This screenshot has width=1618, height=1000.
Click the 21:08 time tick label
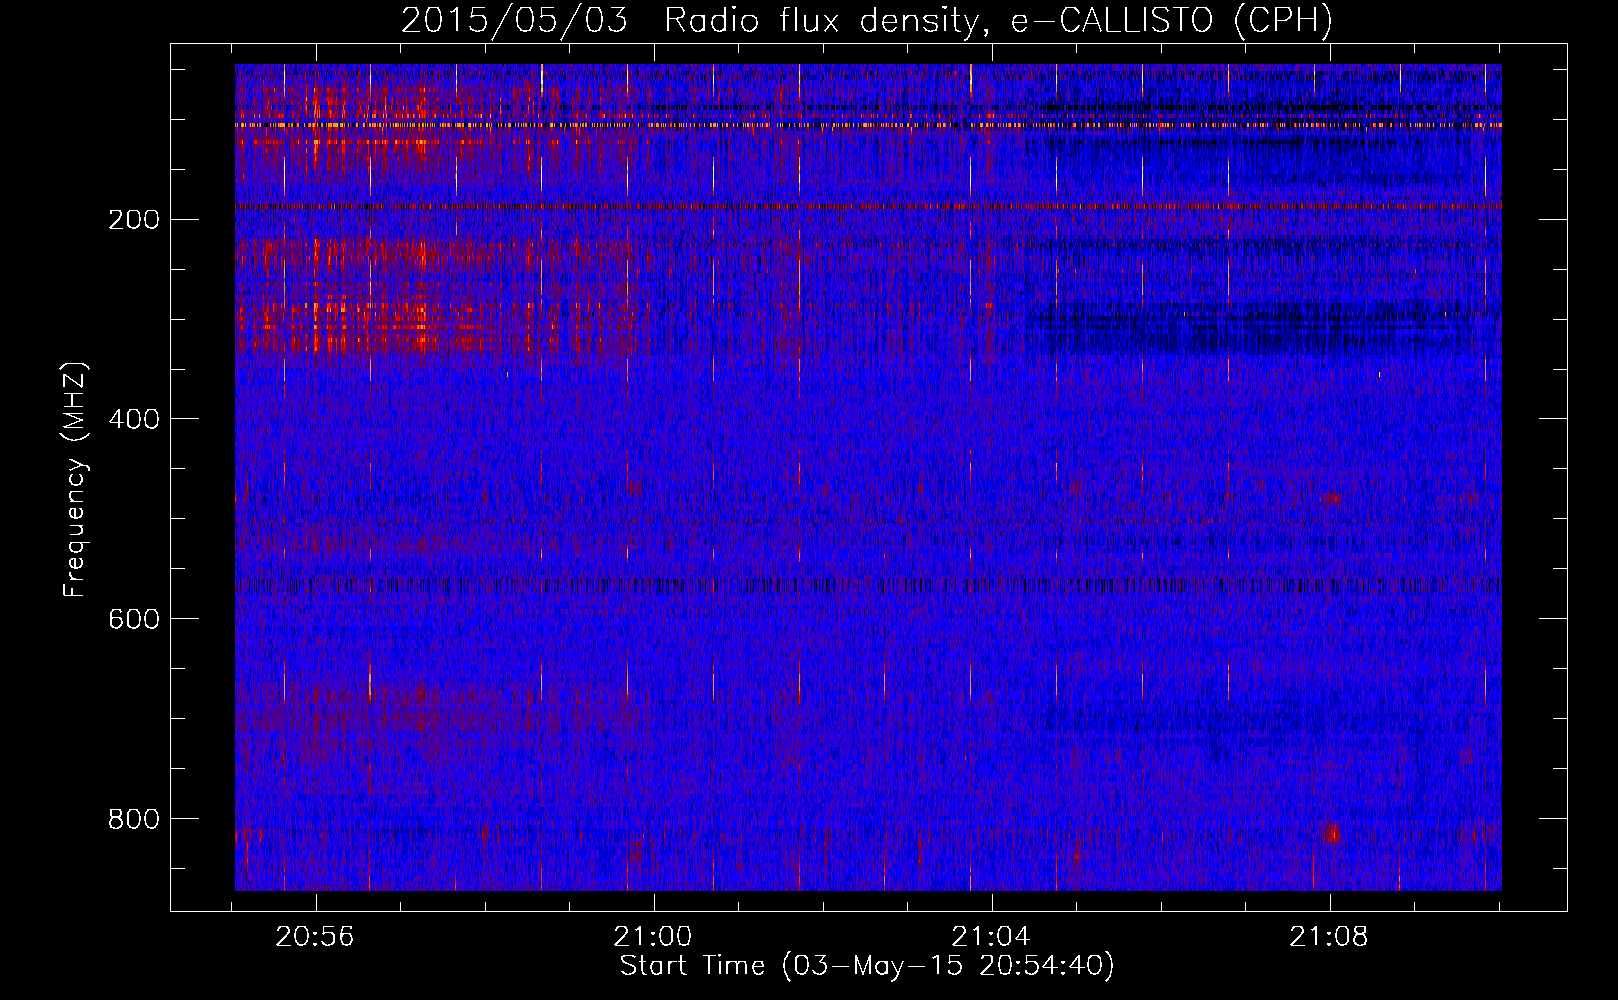(1329, 937)
